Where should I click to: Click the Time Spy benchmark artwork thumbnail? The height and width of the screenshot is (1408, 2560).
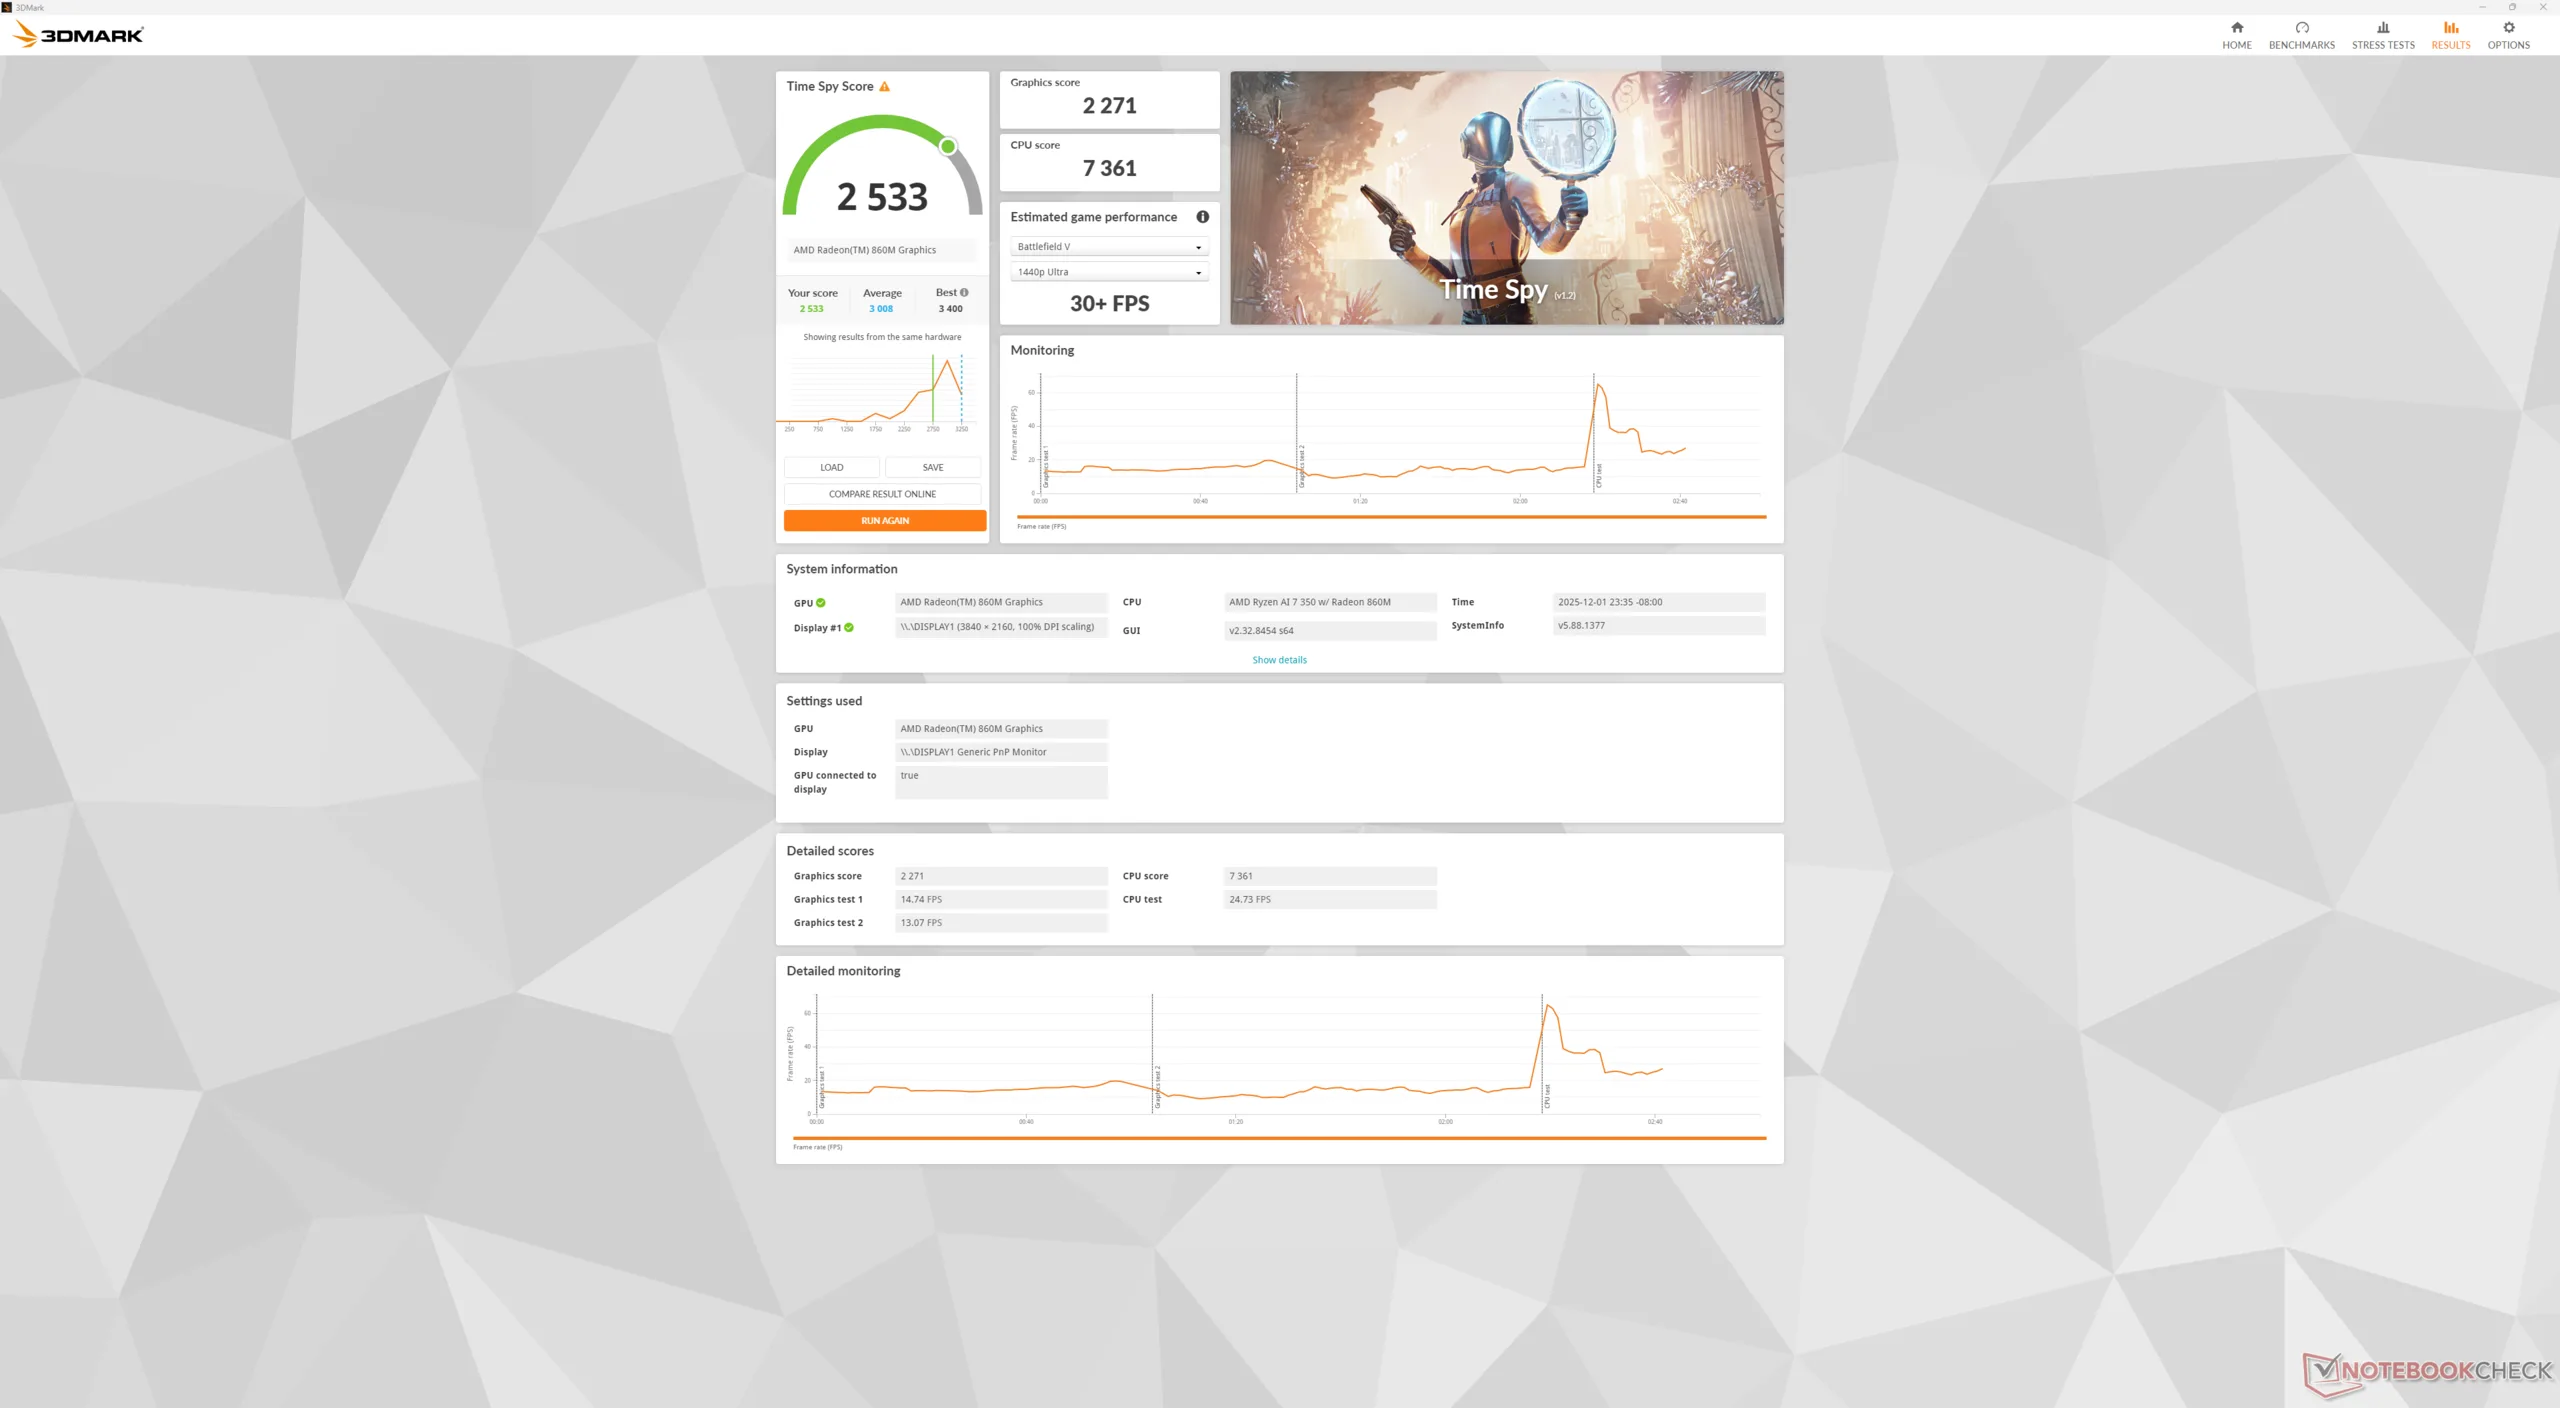[1506, 197]
